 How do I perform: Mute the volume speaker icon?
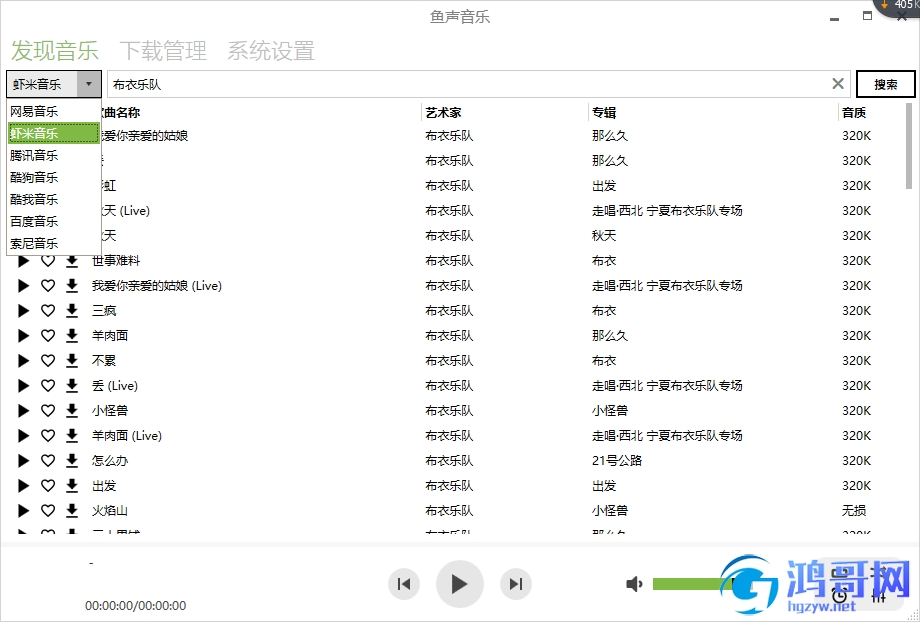click(x=634, y=584)
